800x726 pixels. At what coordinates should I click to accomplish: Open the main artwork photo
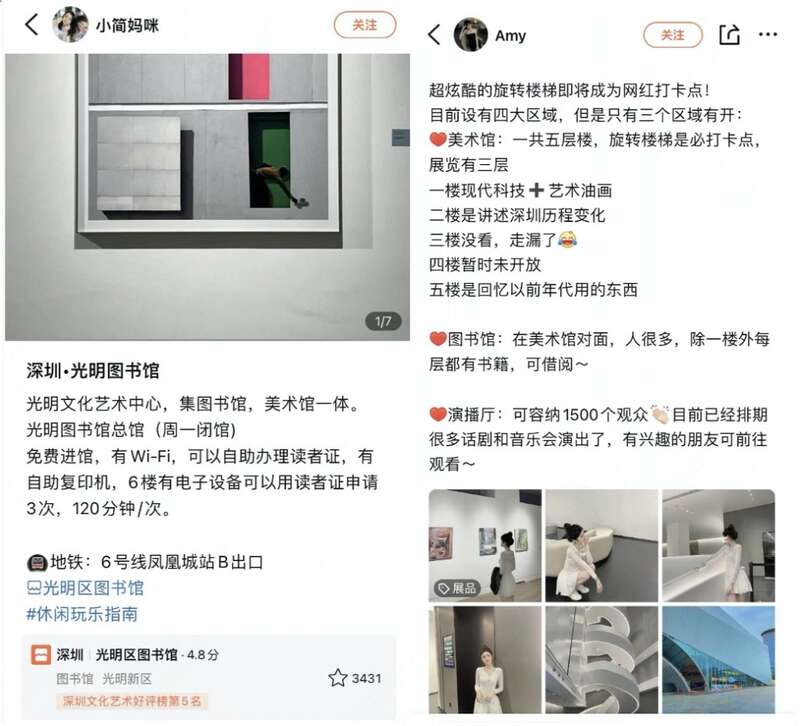point(208,197)
